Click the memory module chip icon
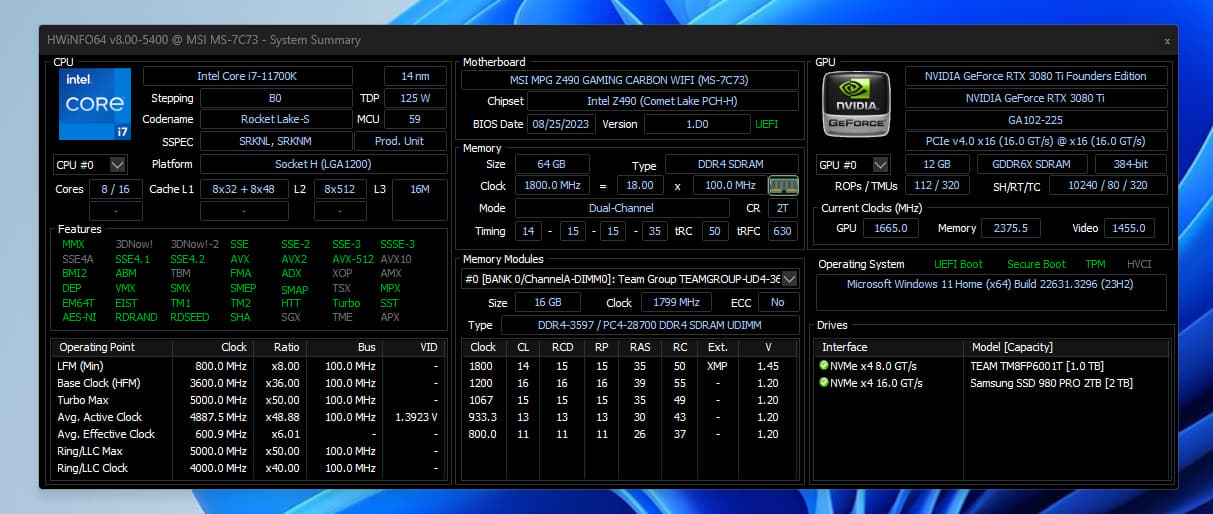Screen dimensions: 1213x514 tap(782, 185)
